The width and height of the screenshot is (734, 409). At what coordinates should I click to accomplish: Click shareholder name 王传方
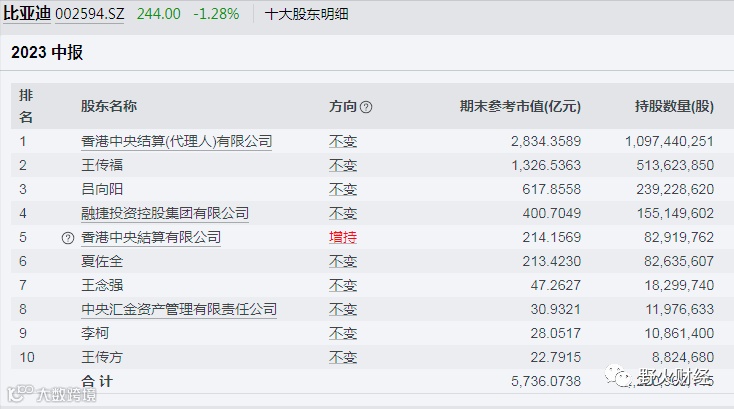102,358
